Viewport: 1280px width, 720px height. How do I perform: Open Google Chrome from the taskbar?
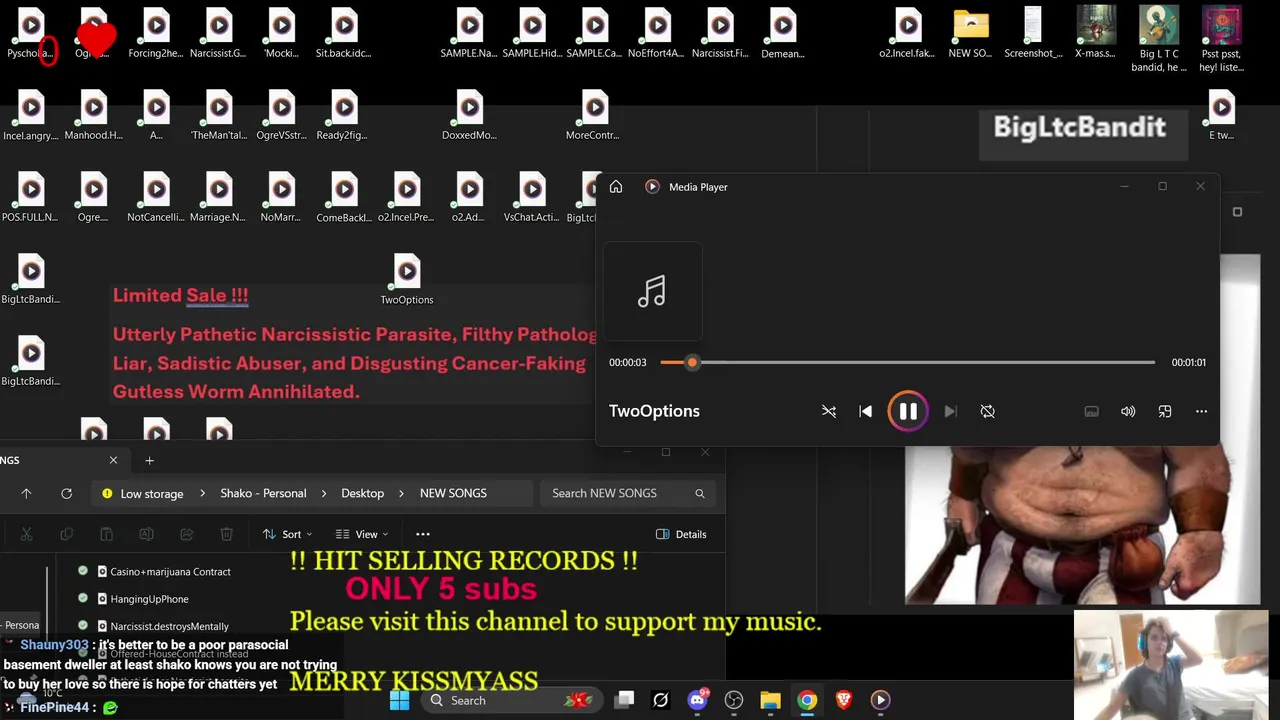[x=807, y=700]
